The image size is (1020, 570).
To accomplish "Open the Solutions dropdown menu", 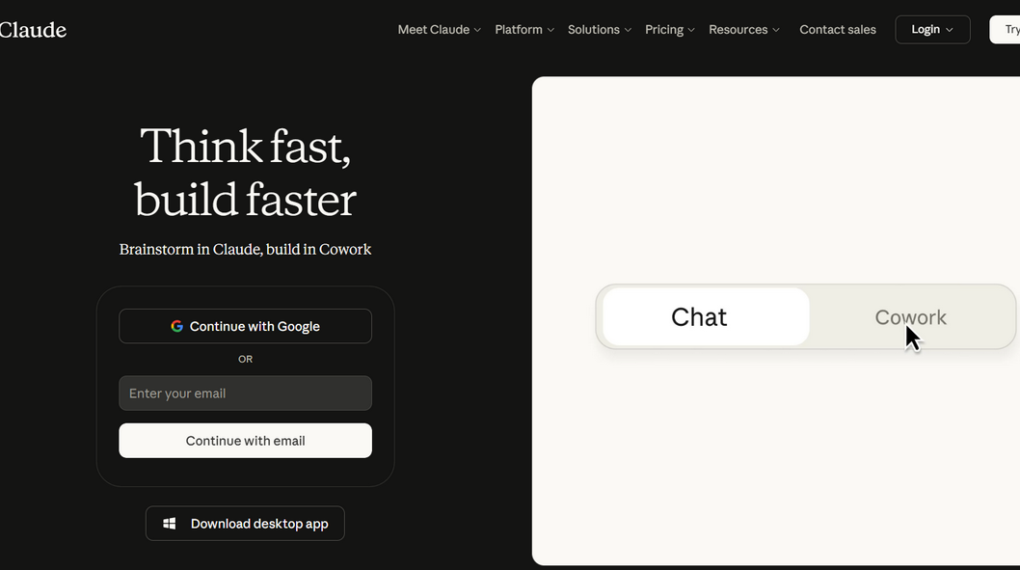I will pos(599,30).
